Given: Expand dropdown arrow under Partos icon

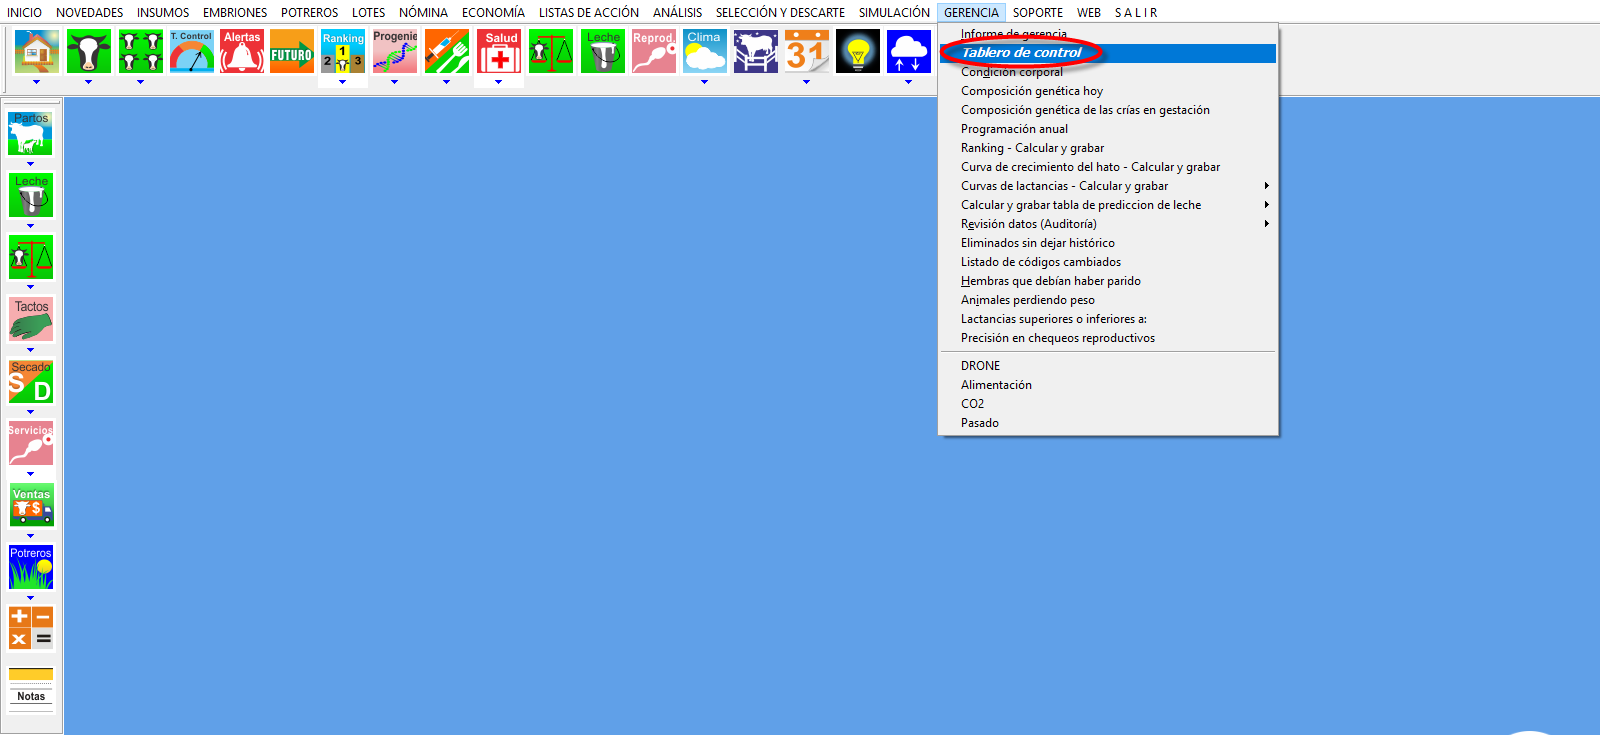Looking at the screenshot, I should tap(30, 164).
